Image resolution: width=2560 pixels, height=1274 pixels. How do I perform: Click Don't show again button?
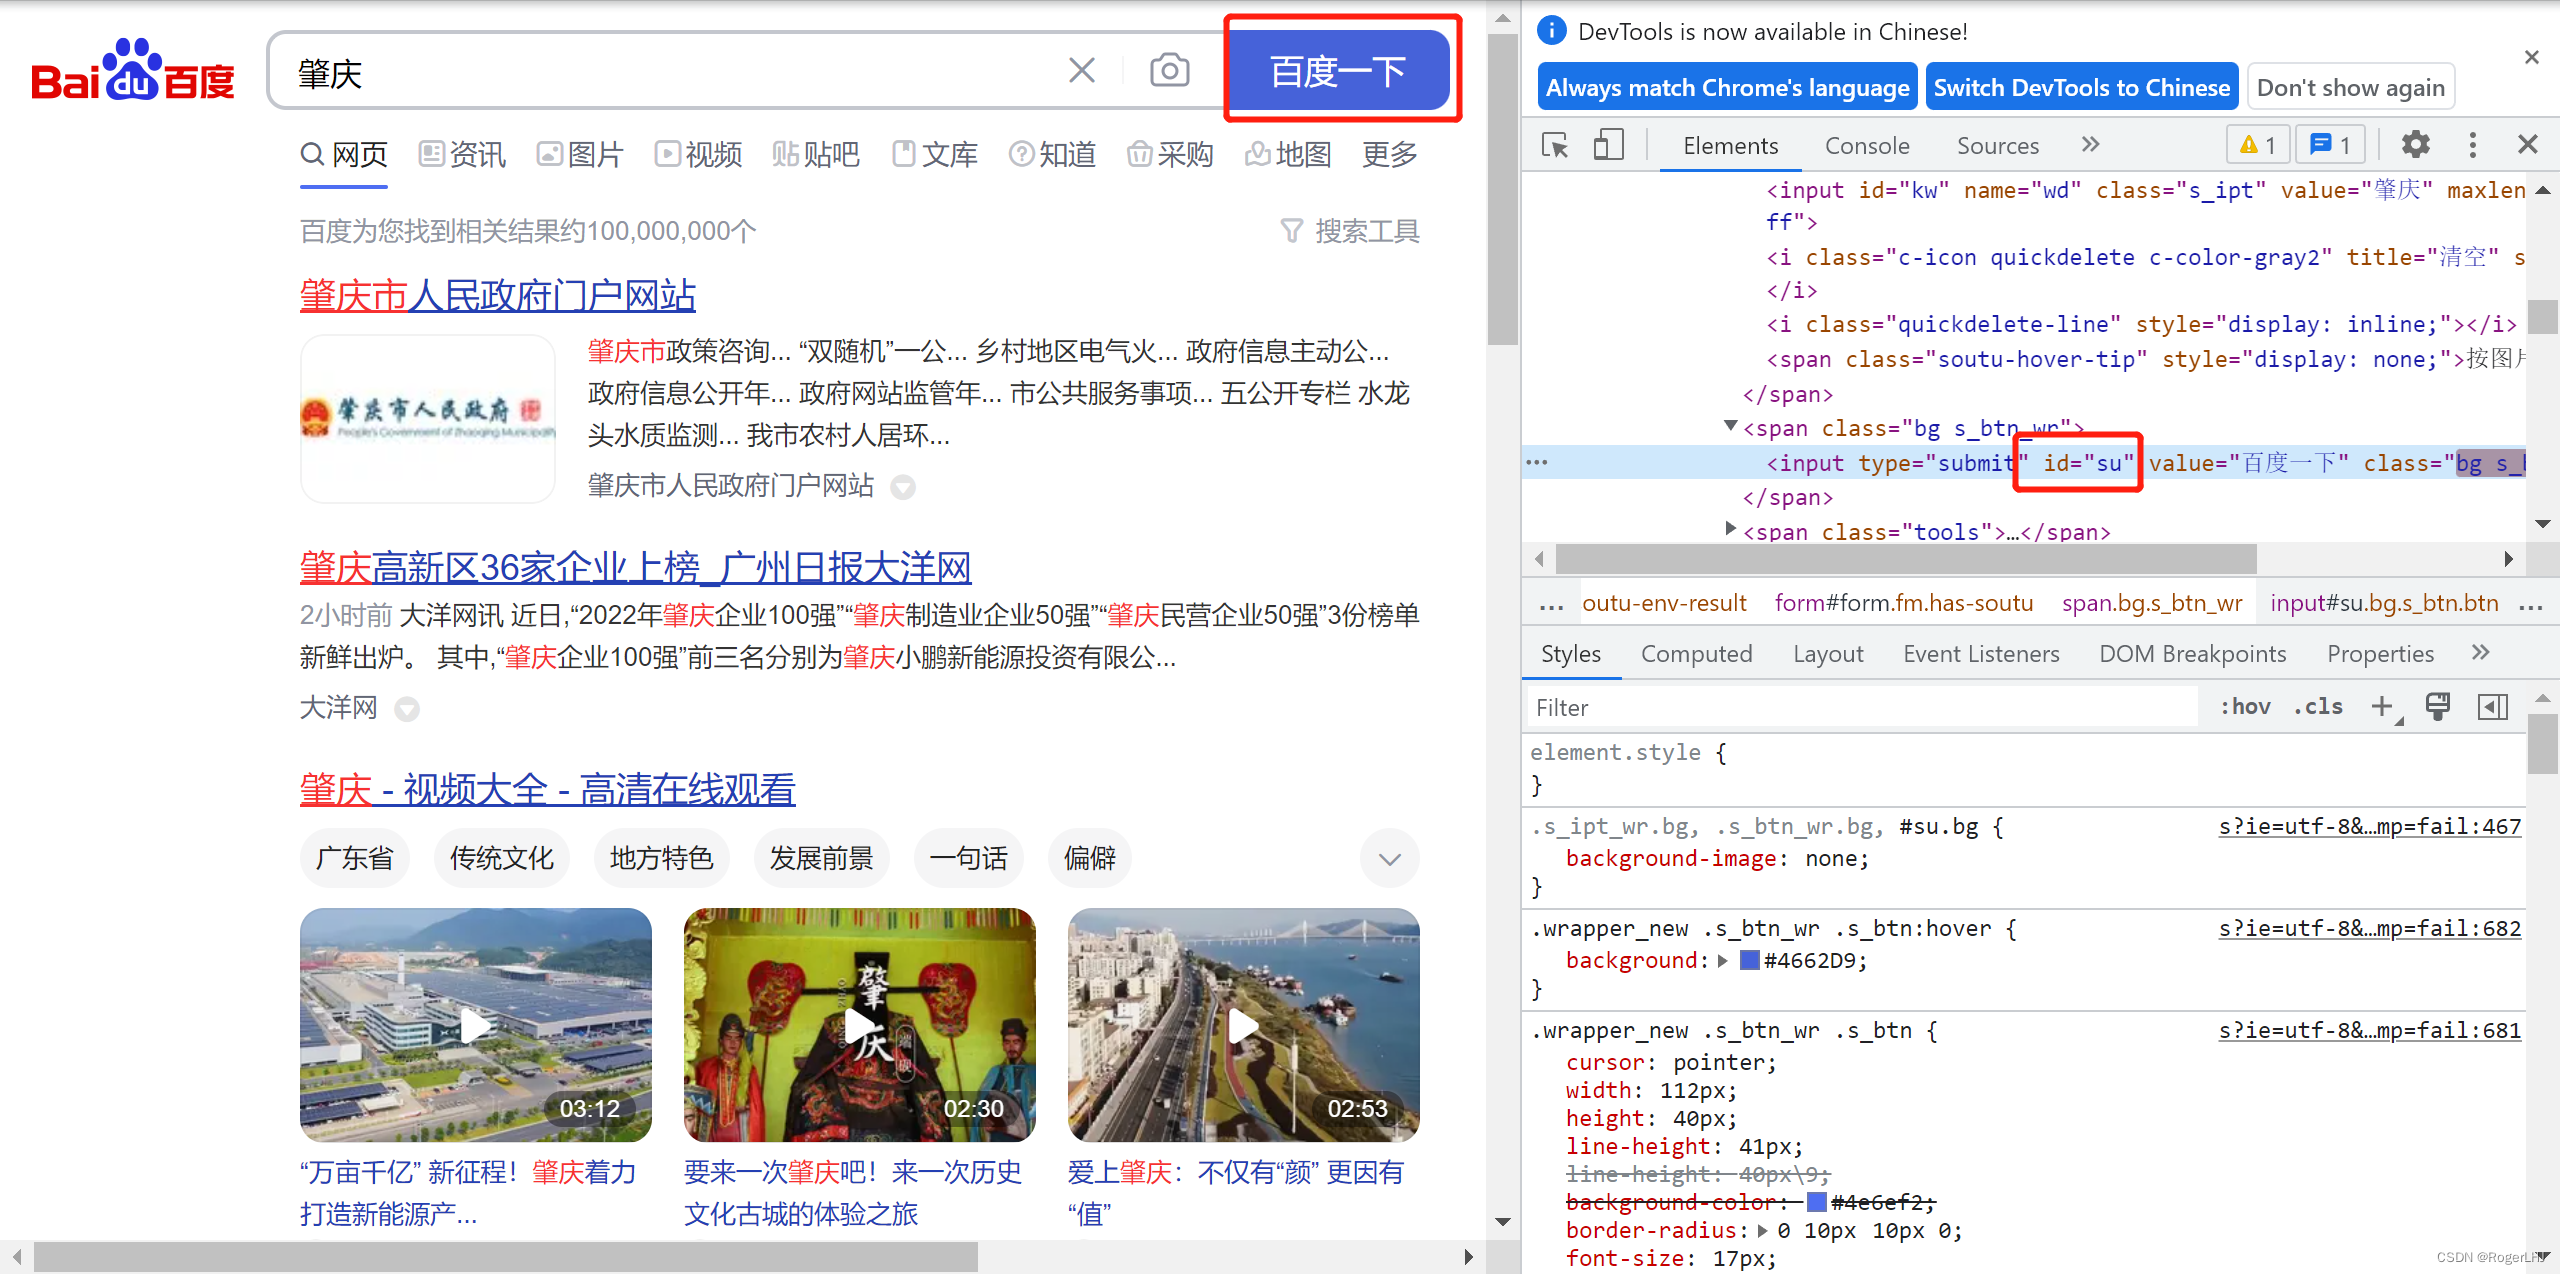pyautogui.click(x=2351, y=88)
